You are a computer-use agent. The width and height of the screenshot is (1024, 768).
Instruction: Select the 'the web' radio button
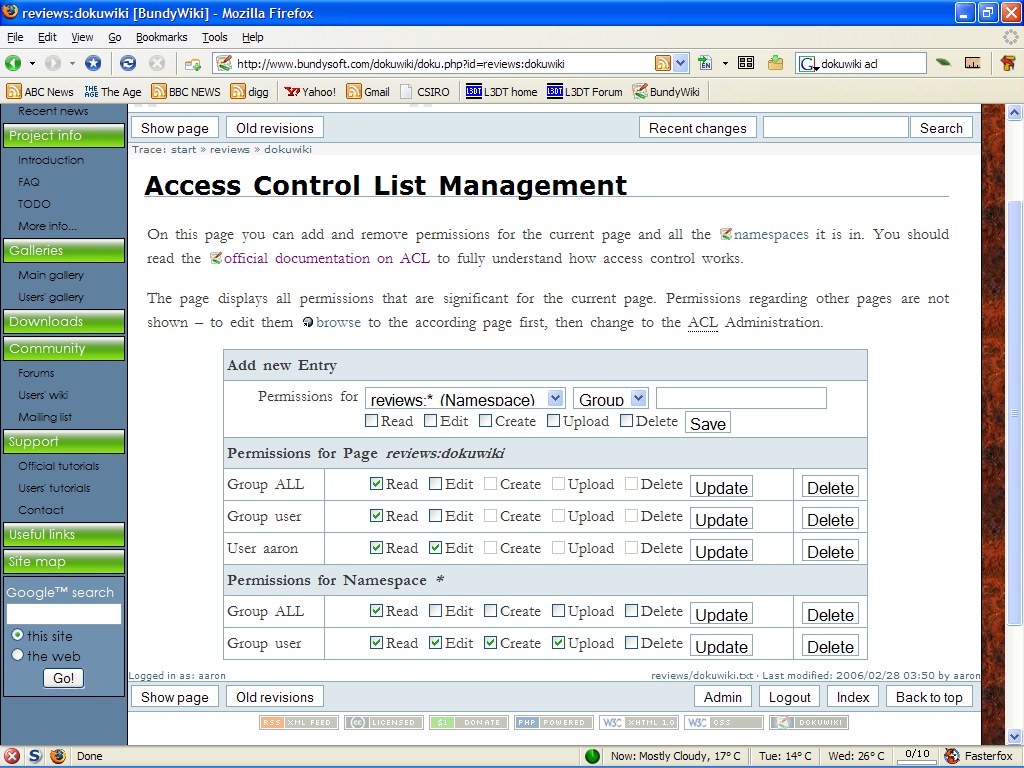click(17, 656)
